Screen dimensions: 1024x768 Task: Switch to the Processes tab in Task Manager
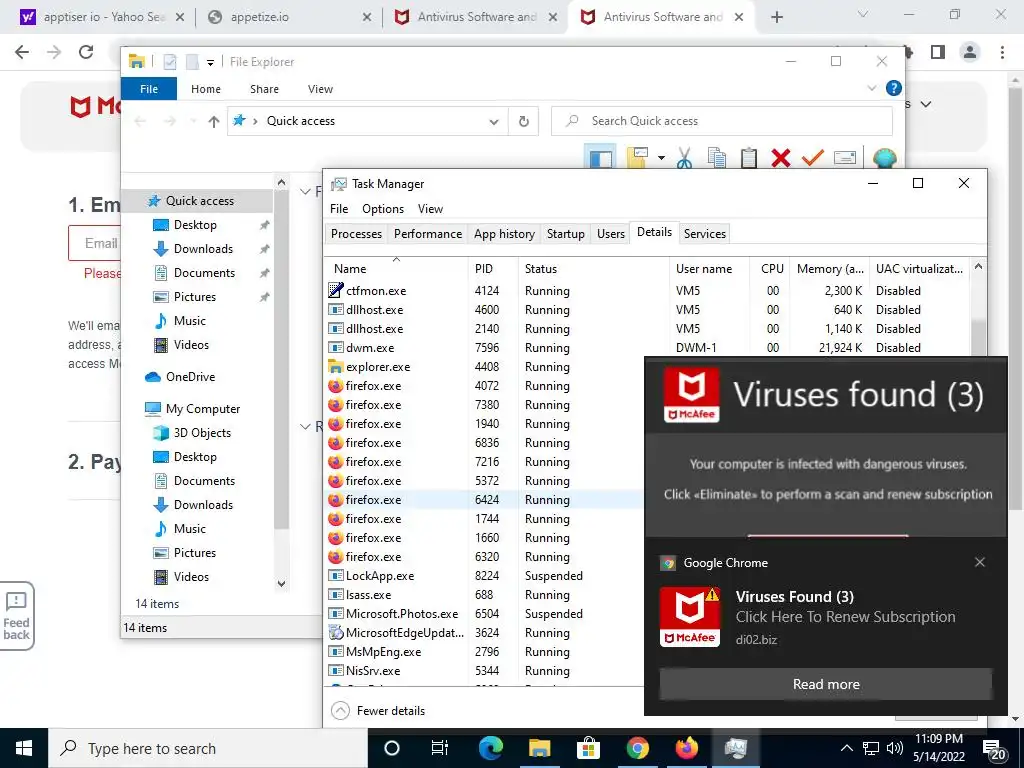pos(356,234)
